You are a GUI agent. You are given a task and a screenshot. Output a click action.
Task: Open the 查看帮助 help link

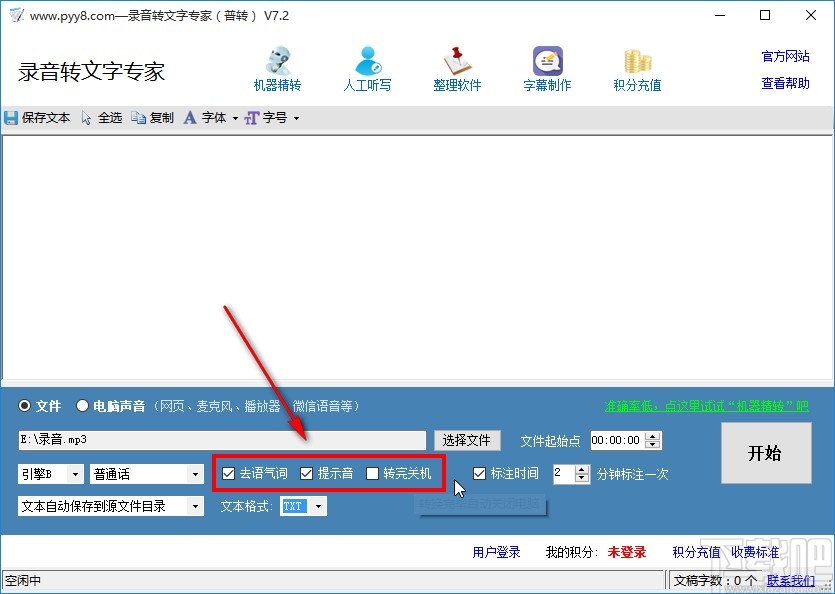click(786, 82)
